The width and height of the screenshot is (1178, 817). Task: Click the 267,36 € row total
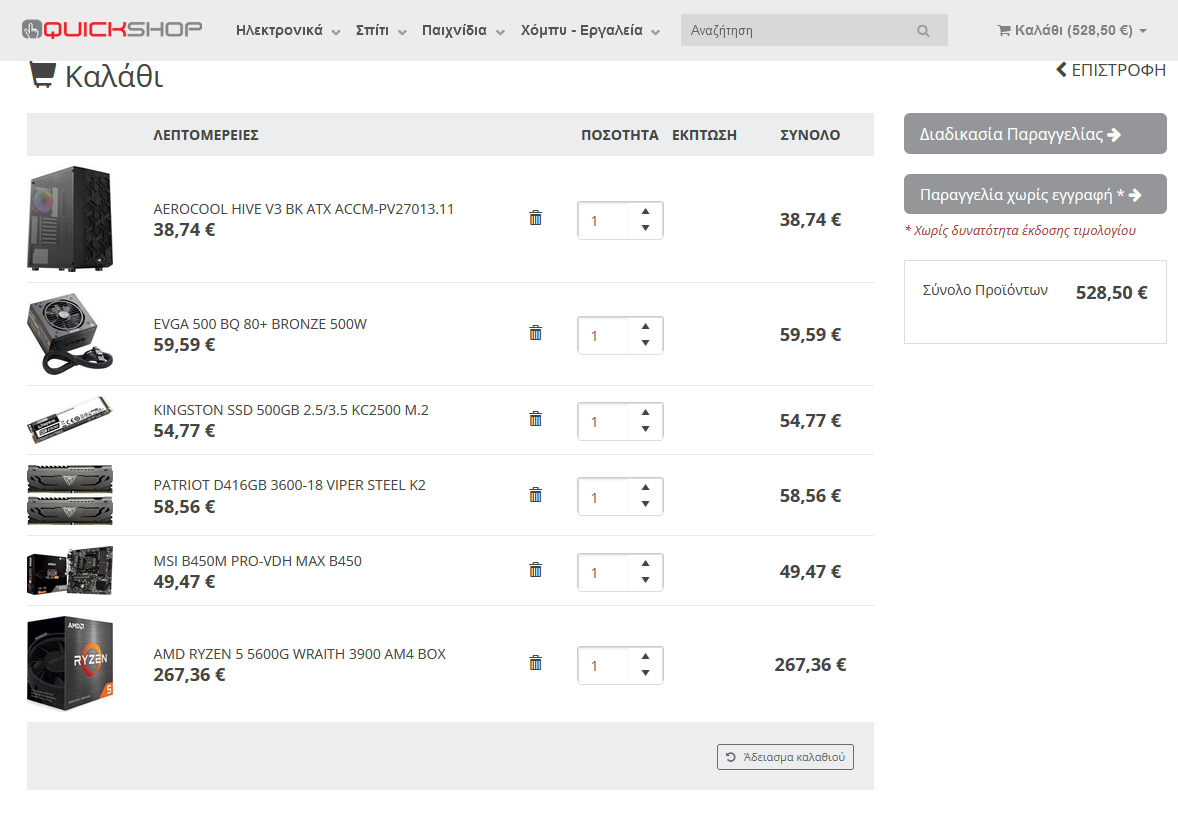810,664
